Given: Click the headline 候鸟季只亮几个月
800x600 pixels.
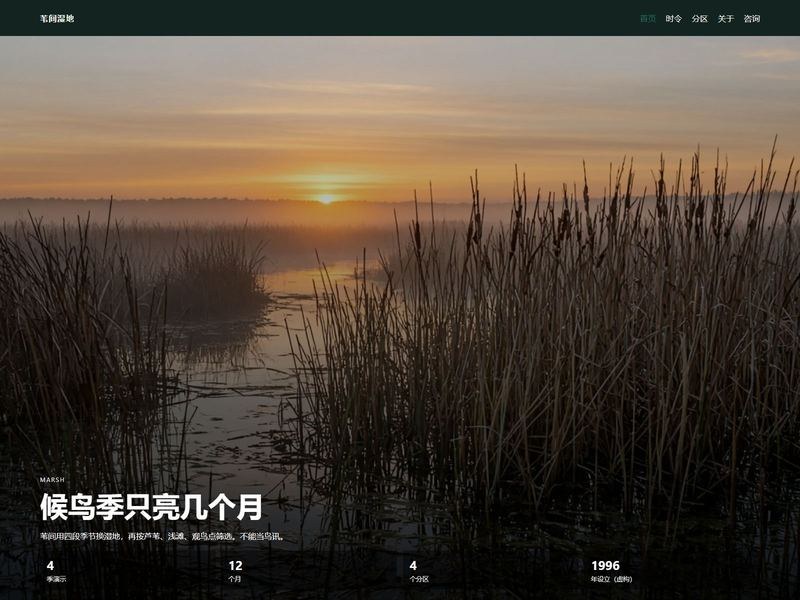Looking at the screenshot, I should pos(151,507).
